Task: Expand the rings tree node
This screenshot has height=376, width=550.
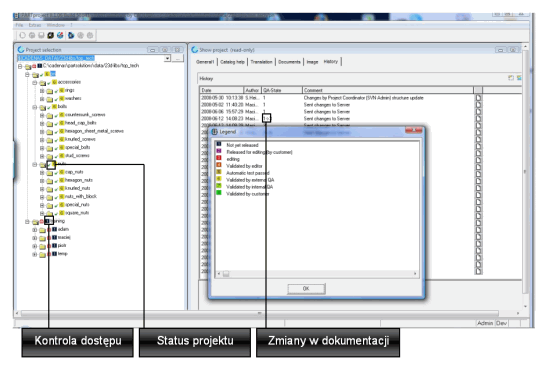Action: pos(42,91)
